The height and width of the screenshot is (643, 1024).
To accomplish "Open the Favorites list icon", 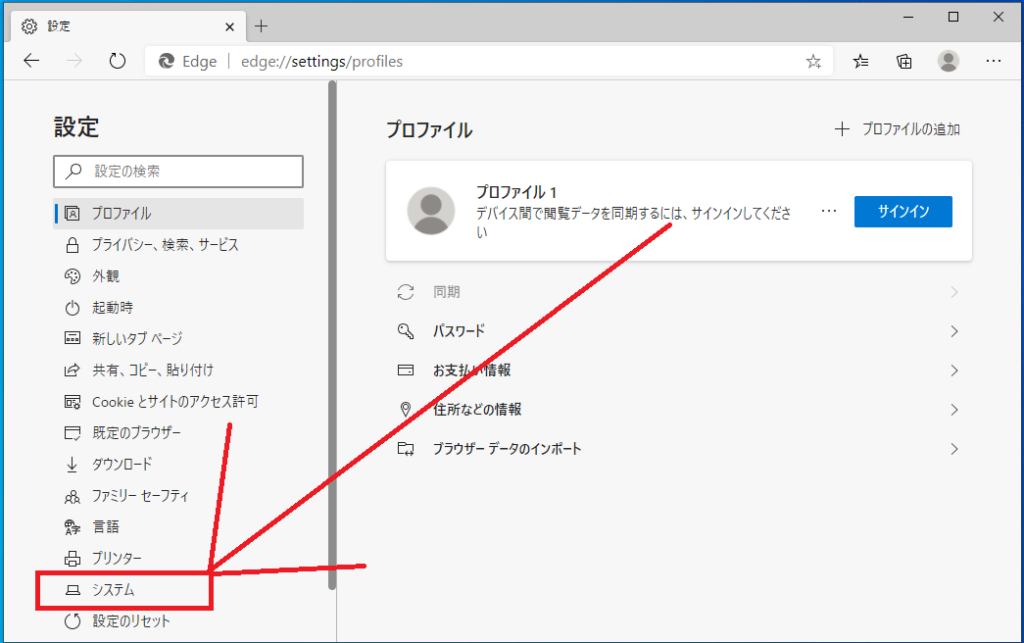I will point(861,61).
